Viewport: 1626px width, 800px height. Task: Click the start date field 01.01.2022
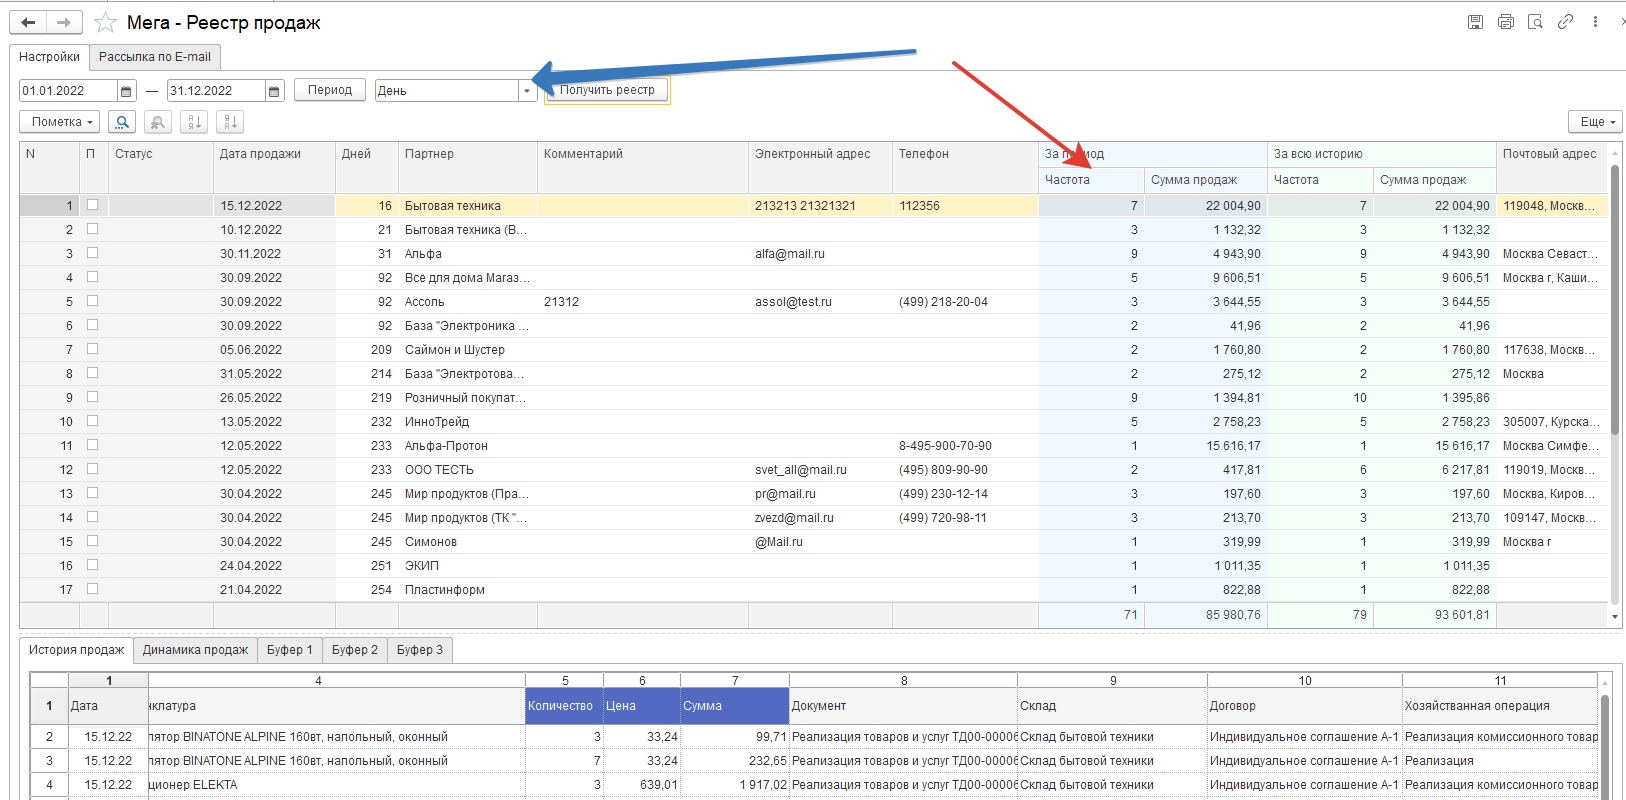(x=68, y=91)
